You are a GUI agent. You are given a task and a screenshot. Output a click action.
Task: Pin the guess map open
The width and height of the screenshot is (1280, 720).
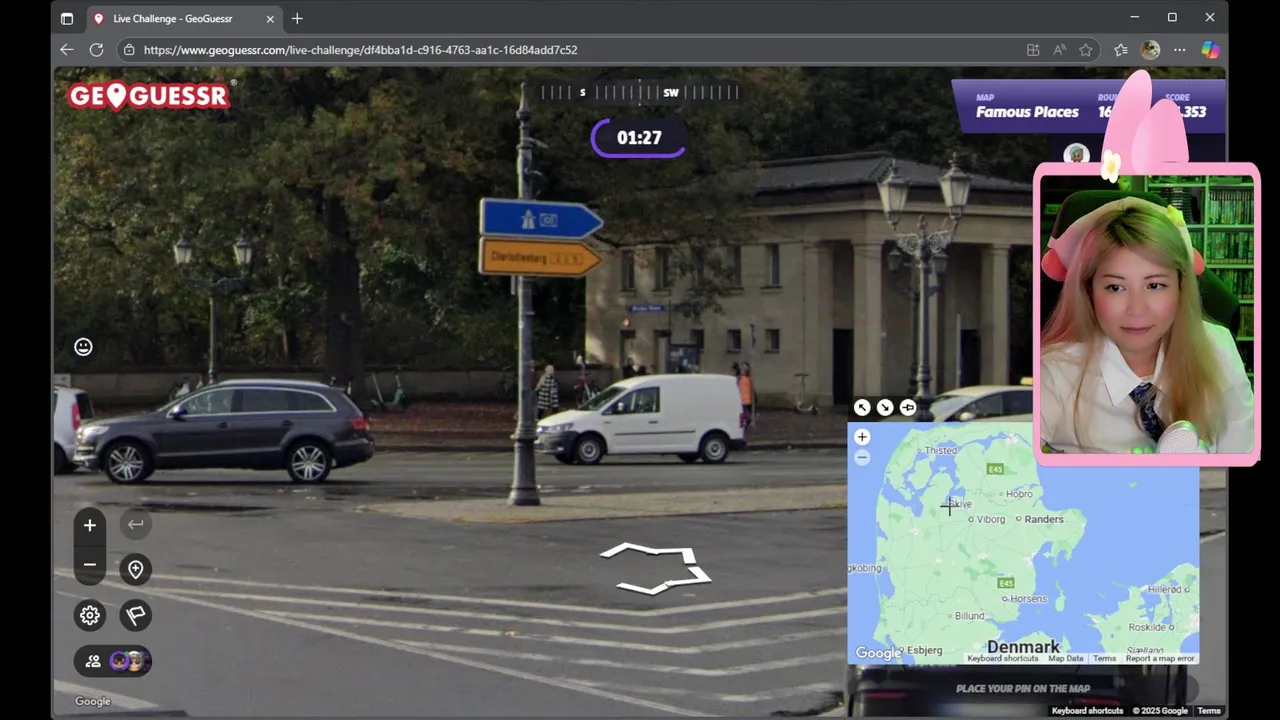tap(908, 407)
